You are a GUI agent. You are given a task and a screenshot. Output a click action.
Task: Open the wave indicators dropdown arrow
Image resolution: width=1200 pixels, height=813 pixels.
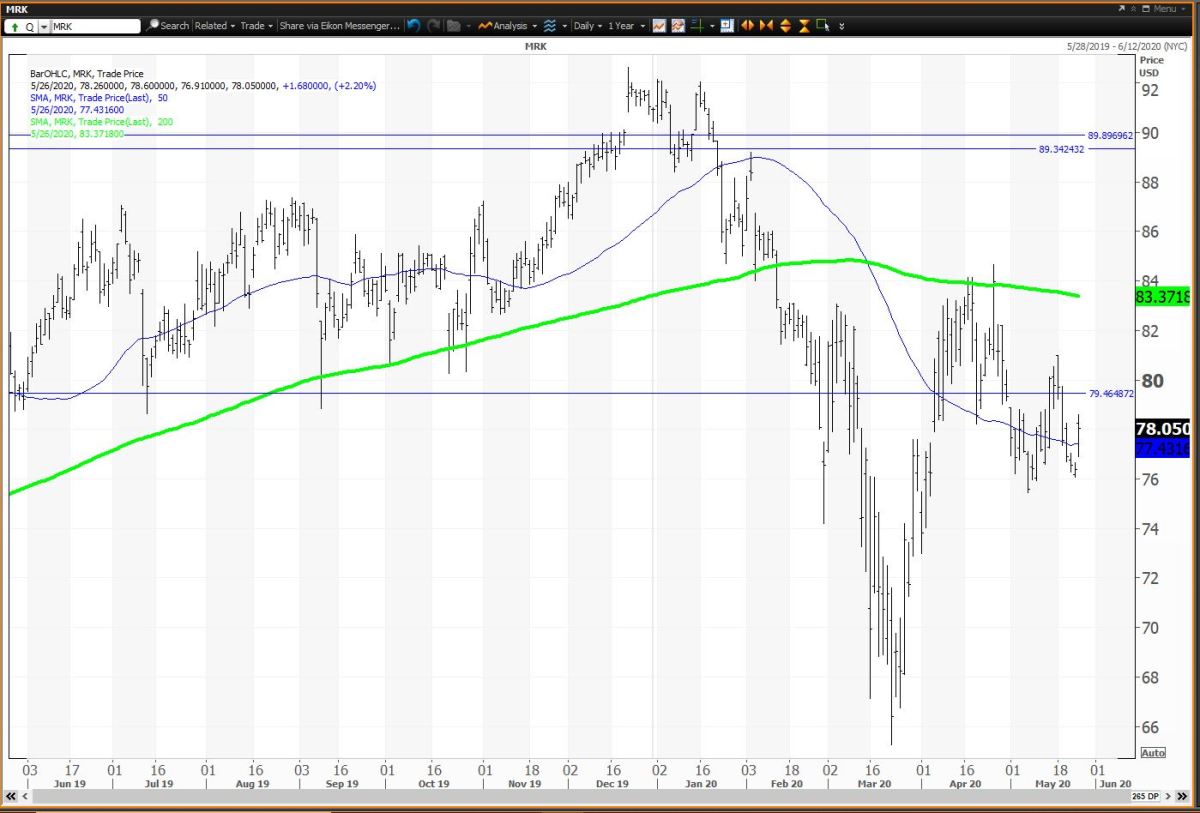(x=564, y=26)
